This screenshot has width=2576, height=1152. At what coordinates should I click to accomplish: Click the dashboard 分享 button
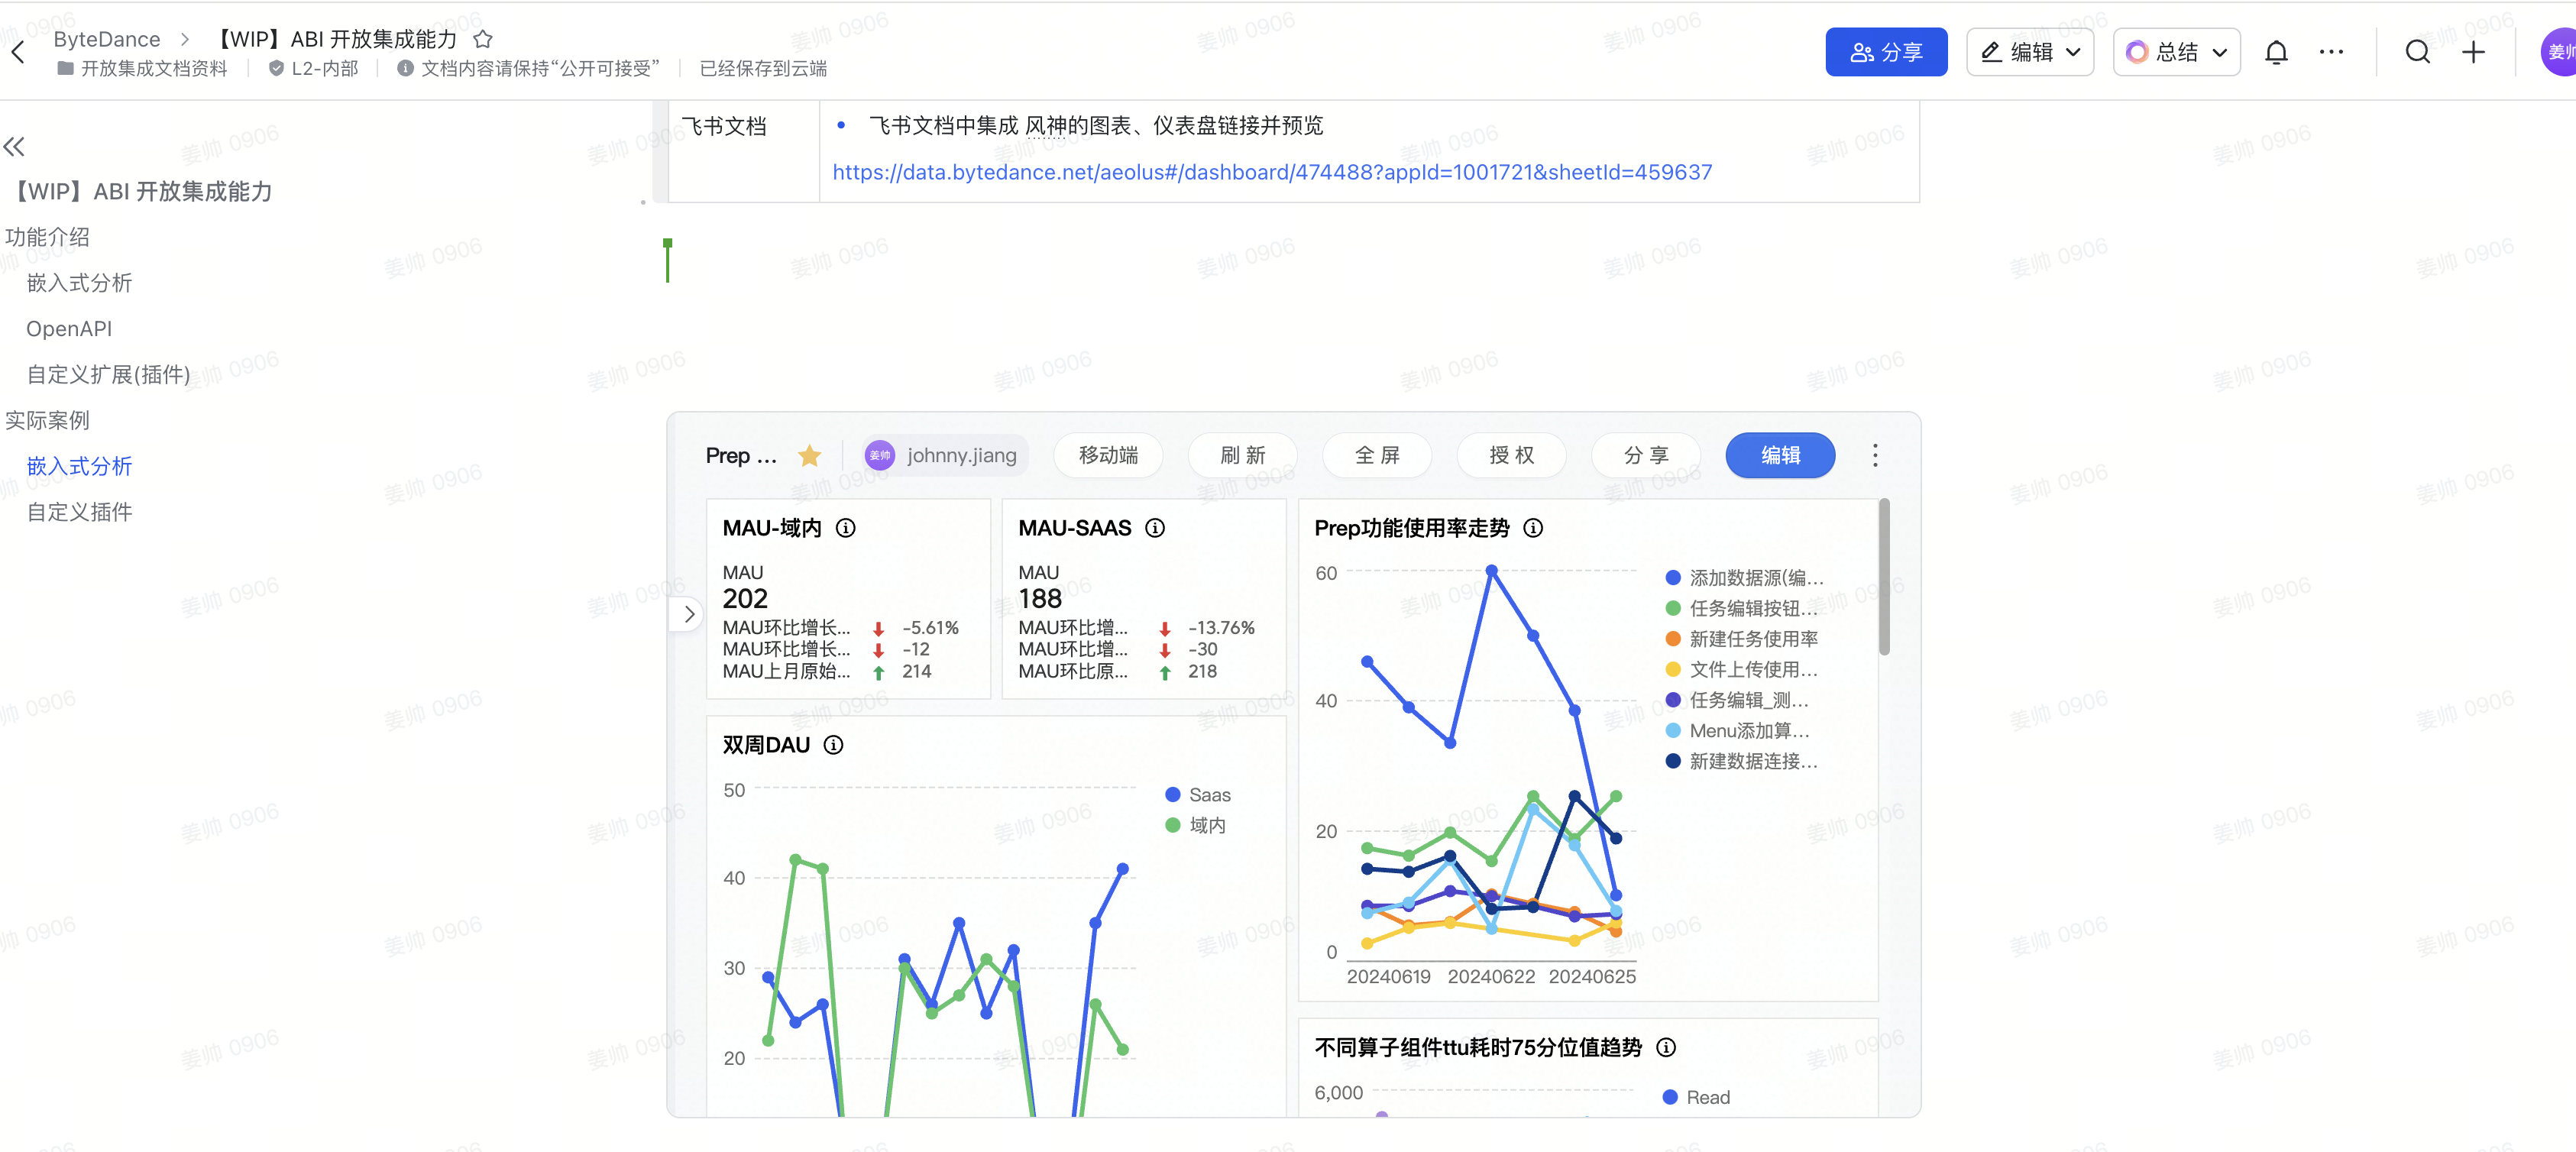click(x=1646, y=456)
